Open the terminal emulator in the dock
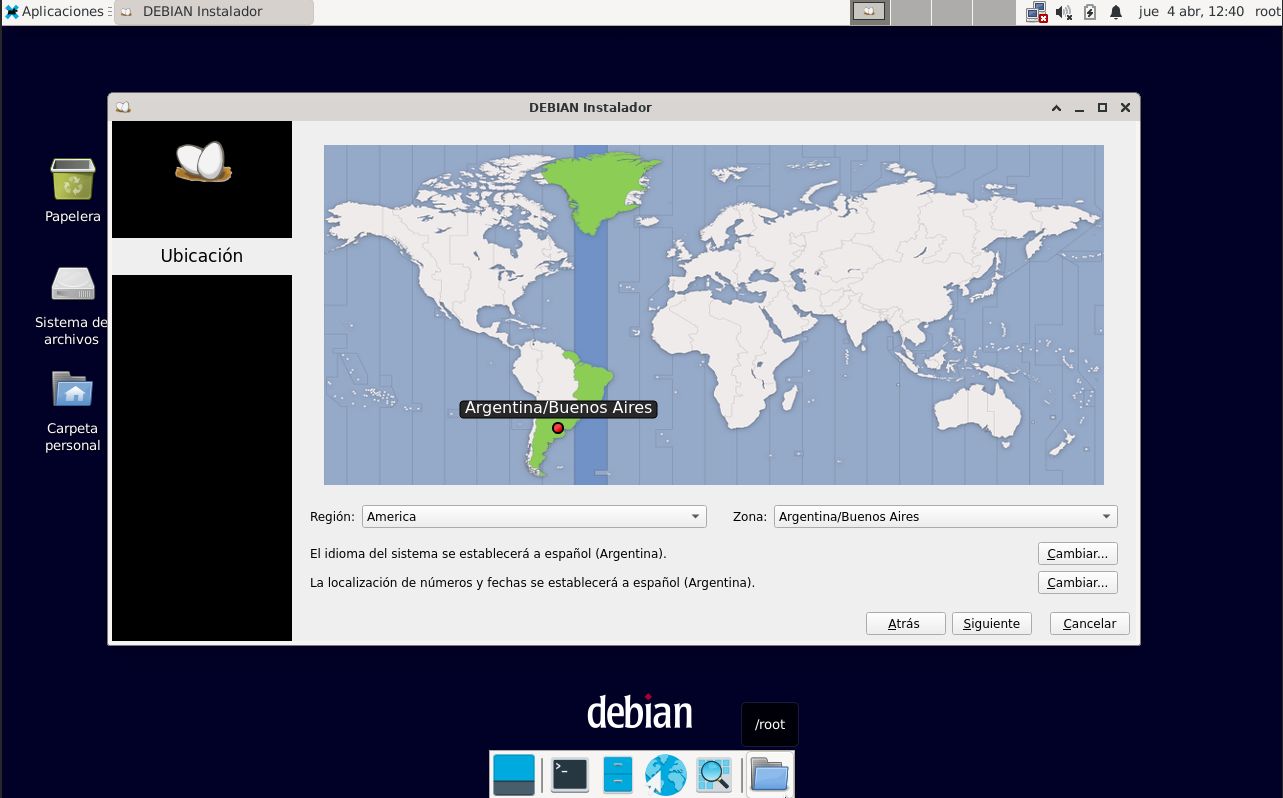The image size is (1283, 798). pos(570,774)
